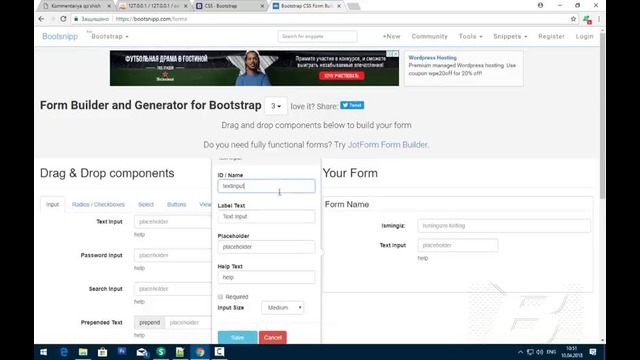
Task: Click the Tweet share button
Action: (x=352, y=105)
